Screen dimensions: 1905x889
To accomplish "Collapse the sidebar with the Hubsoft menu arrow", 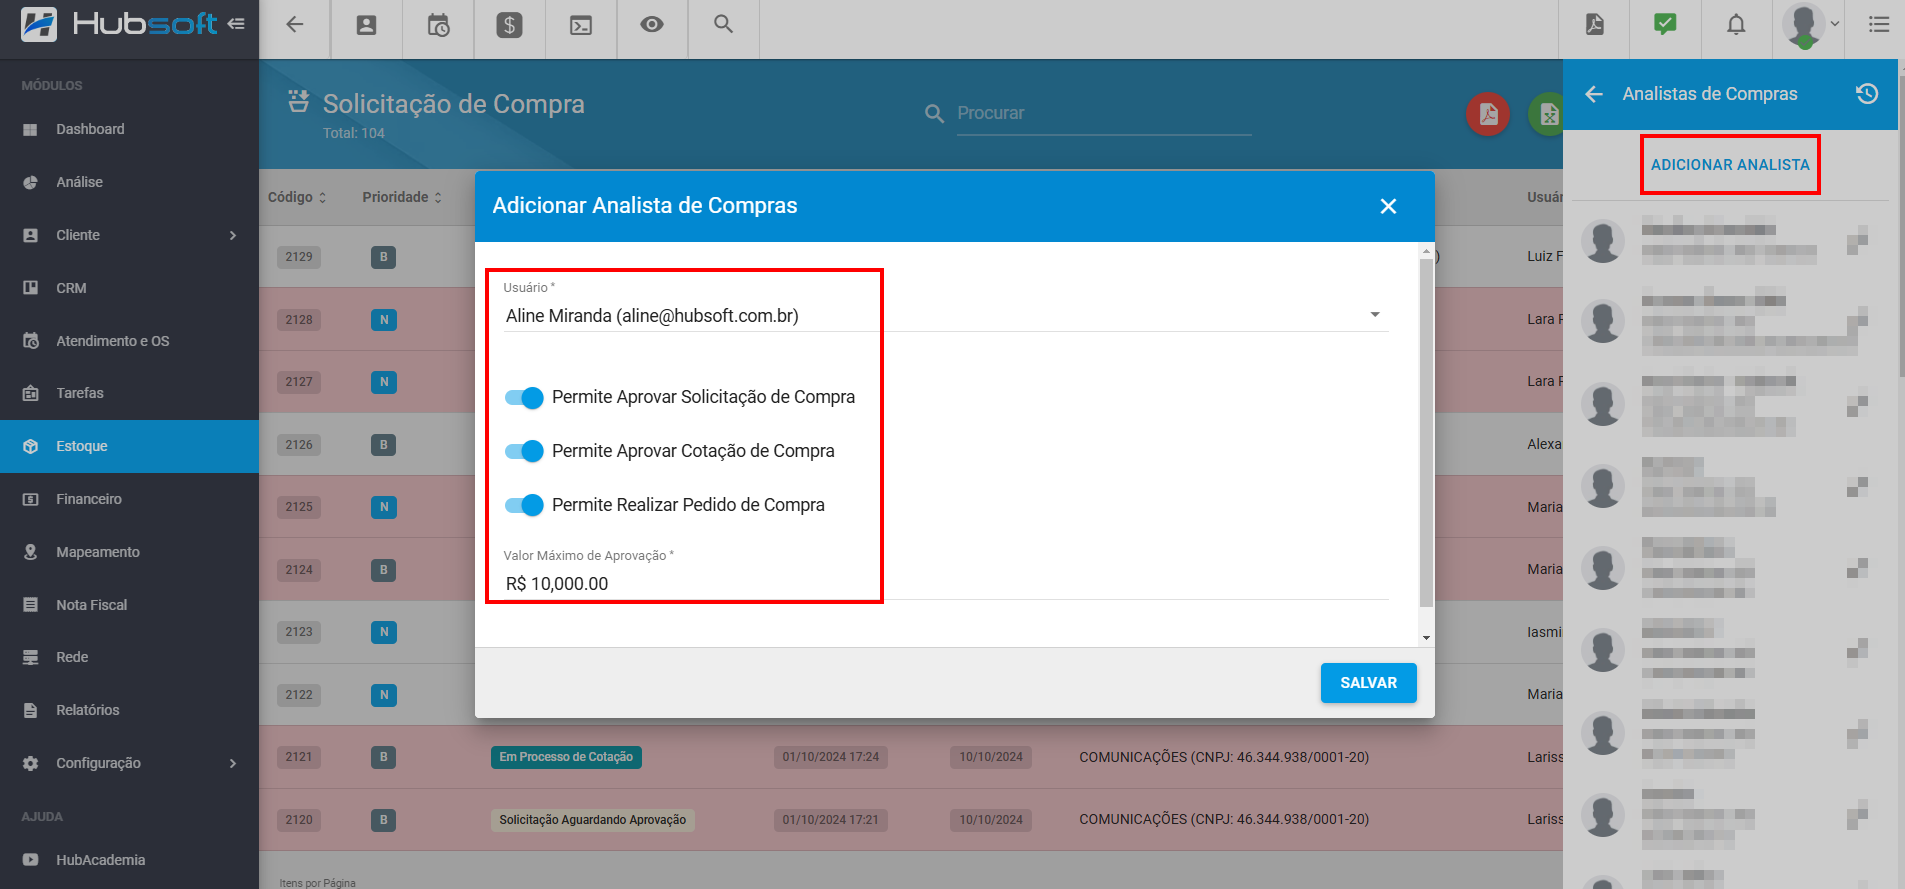I will point(236,24).
